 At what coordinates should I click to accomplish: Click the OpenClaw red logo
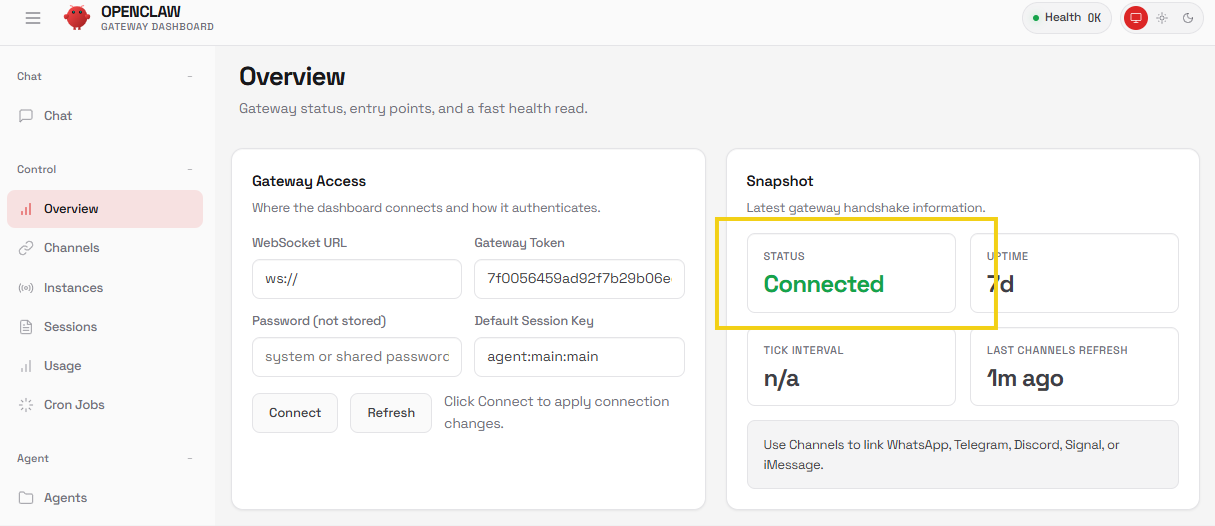coord(77,18)
